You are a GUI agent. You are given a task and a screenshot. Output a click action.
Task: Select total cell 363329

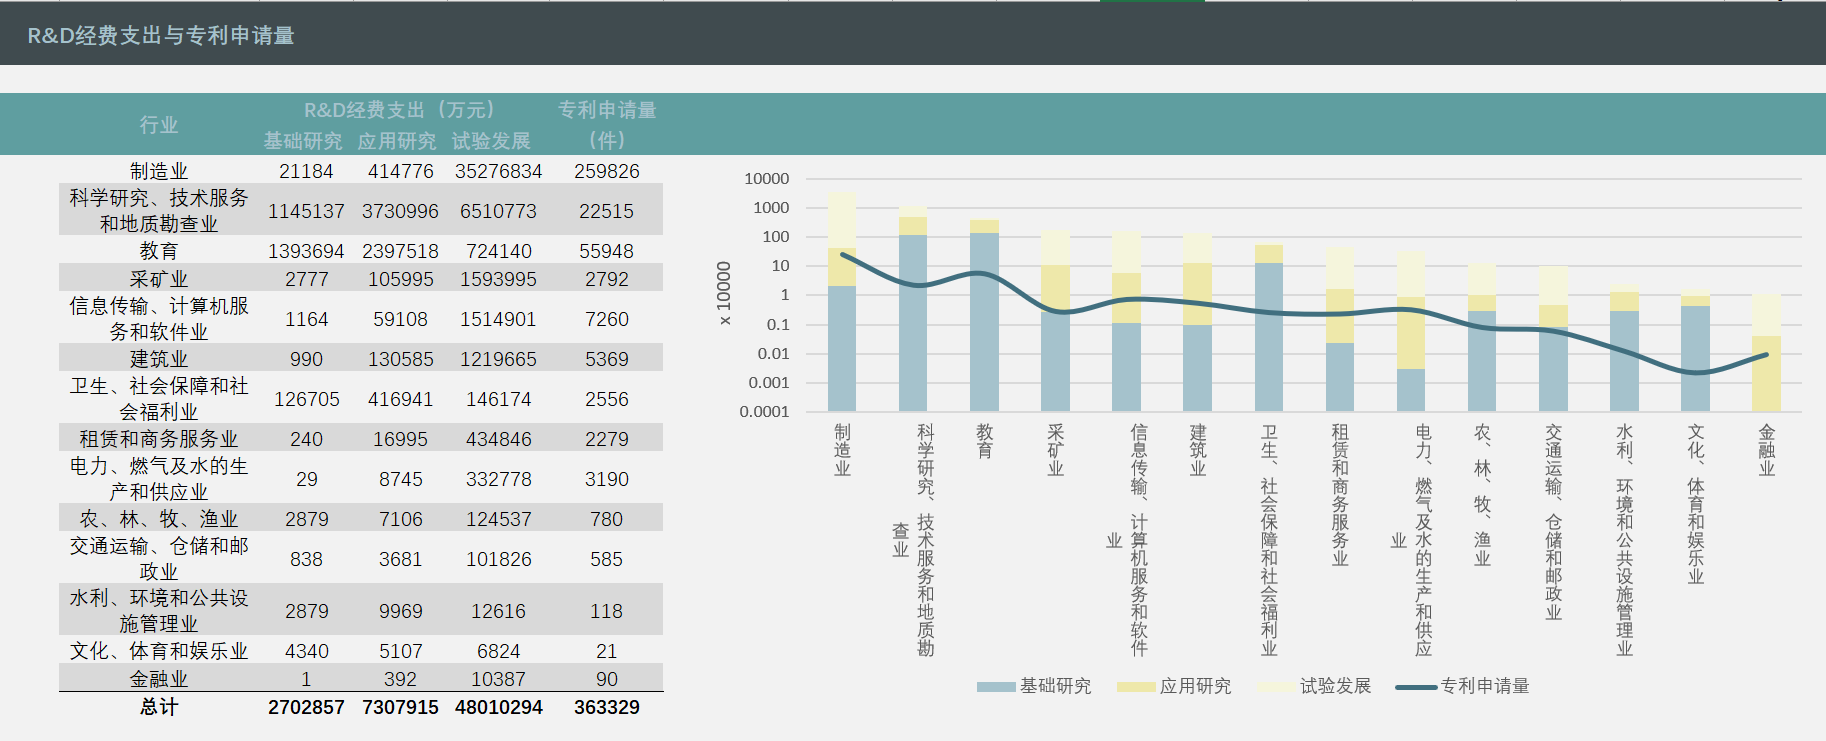point(607,707)
